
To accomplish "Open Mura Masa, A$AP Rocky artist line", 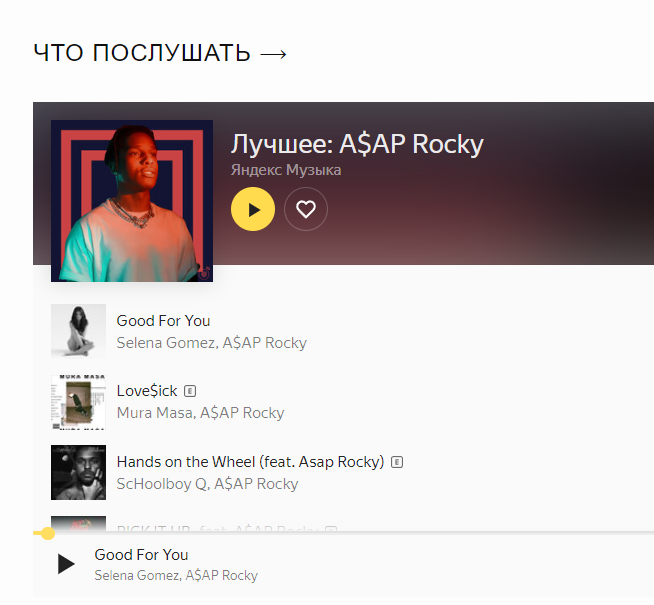I will [x=200, y=413].
